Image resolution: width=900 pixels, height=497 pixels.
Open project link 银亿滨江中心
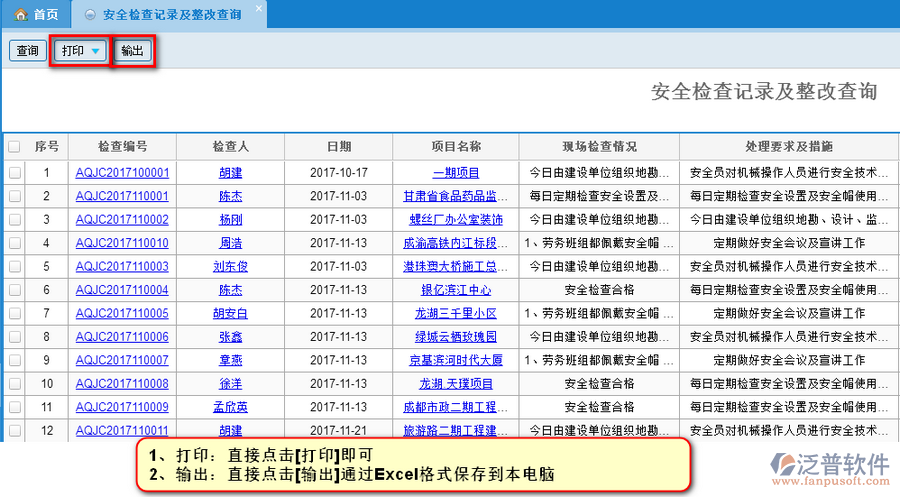(x=455, y=290)
